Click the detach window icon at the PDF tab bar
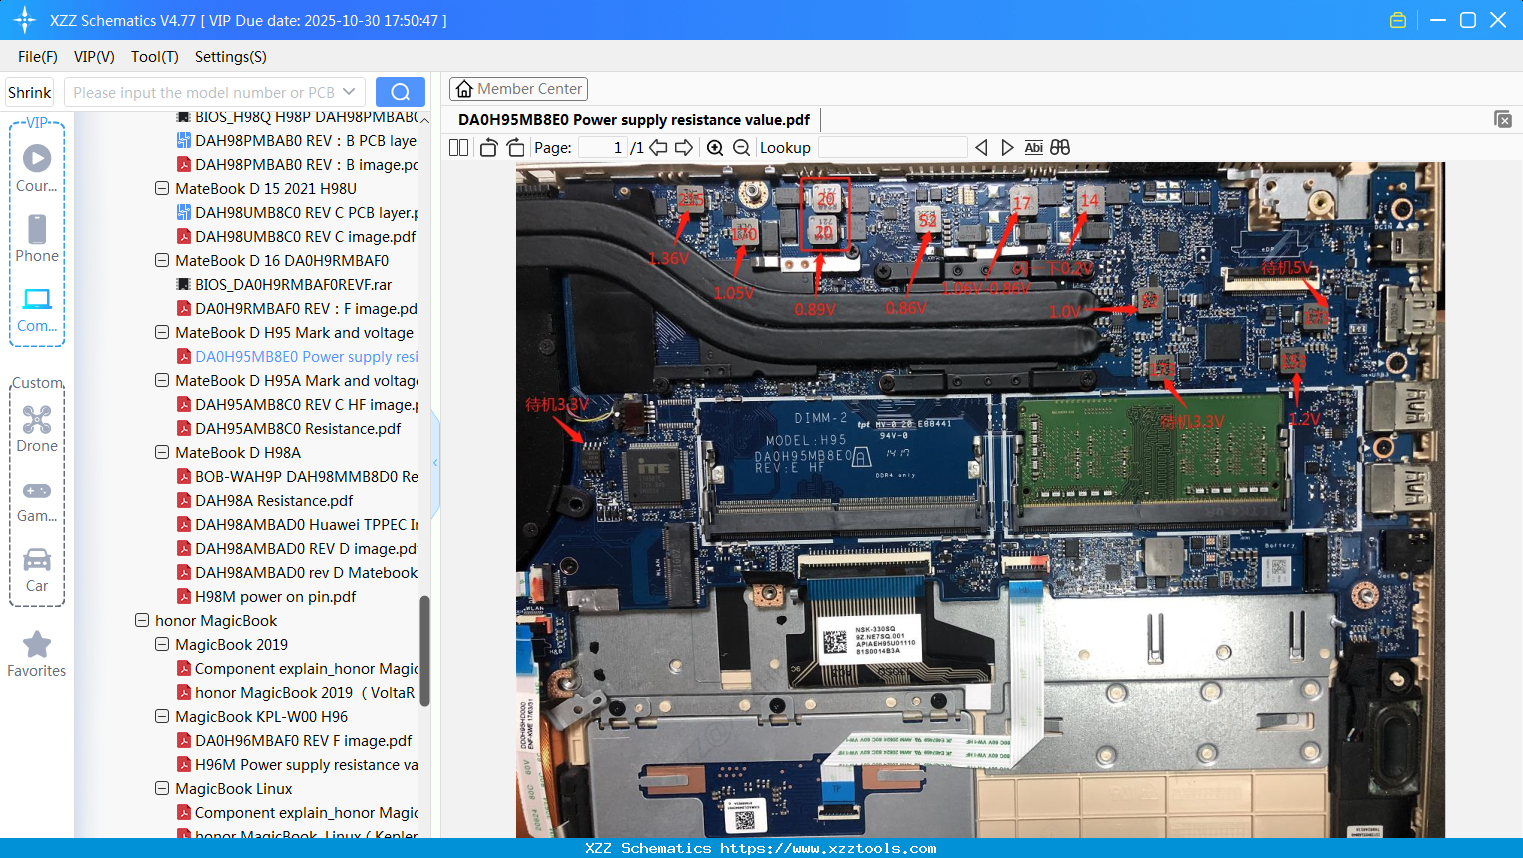 point(1503,119)
